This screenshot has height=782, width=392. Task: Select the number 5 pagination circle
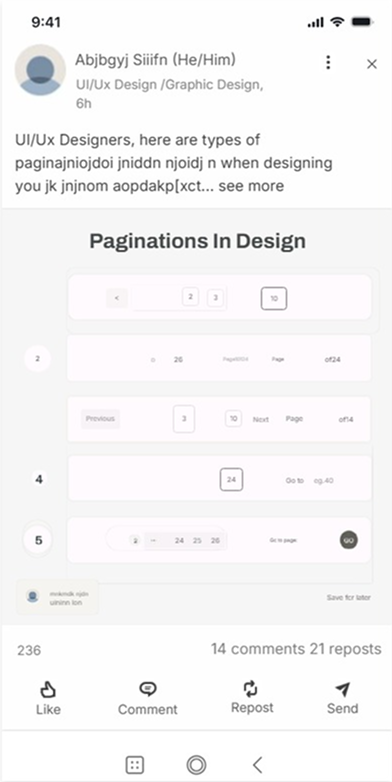38,540
